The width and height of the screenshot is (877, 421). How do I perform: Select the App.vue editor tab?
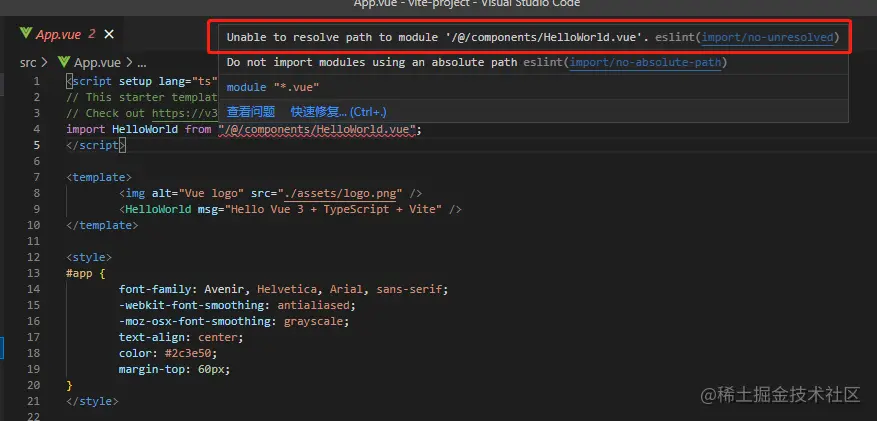(x=66, y=34)
